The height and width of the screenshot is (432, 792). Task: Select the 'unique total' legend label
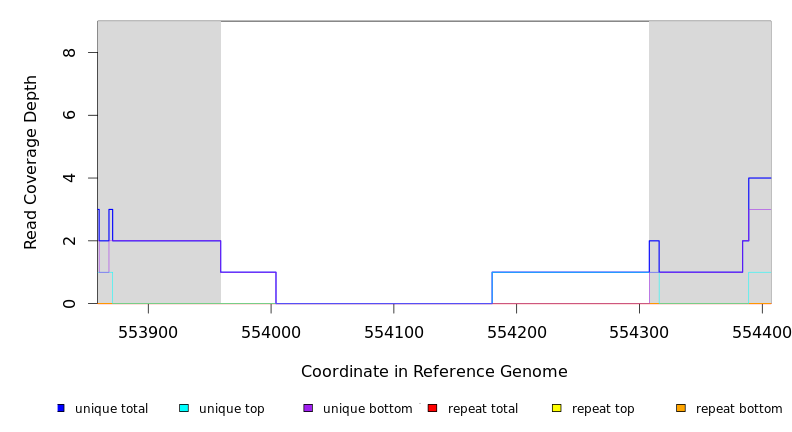pyautogui.click(x=111, y=409)
